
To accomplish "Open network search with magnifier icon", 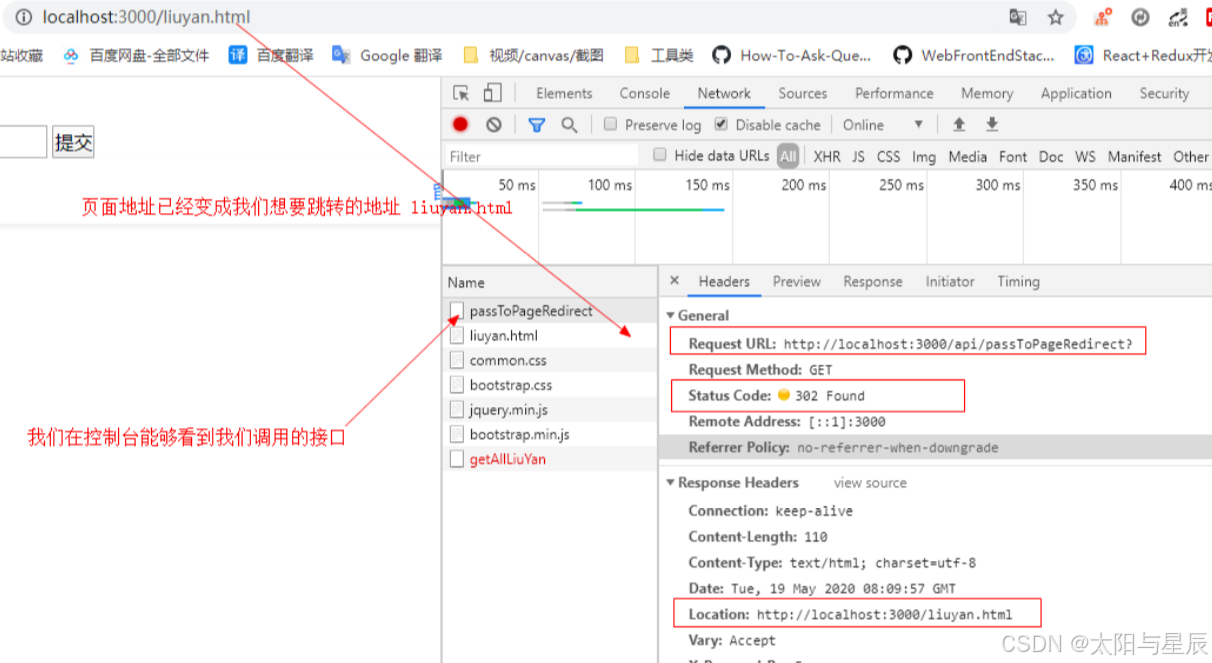I will coord(569,125).
